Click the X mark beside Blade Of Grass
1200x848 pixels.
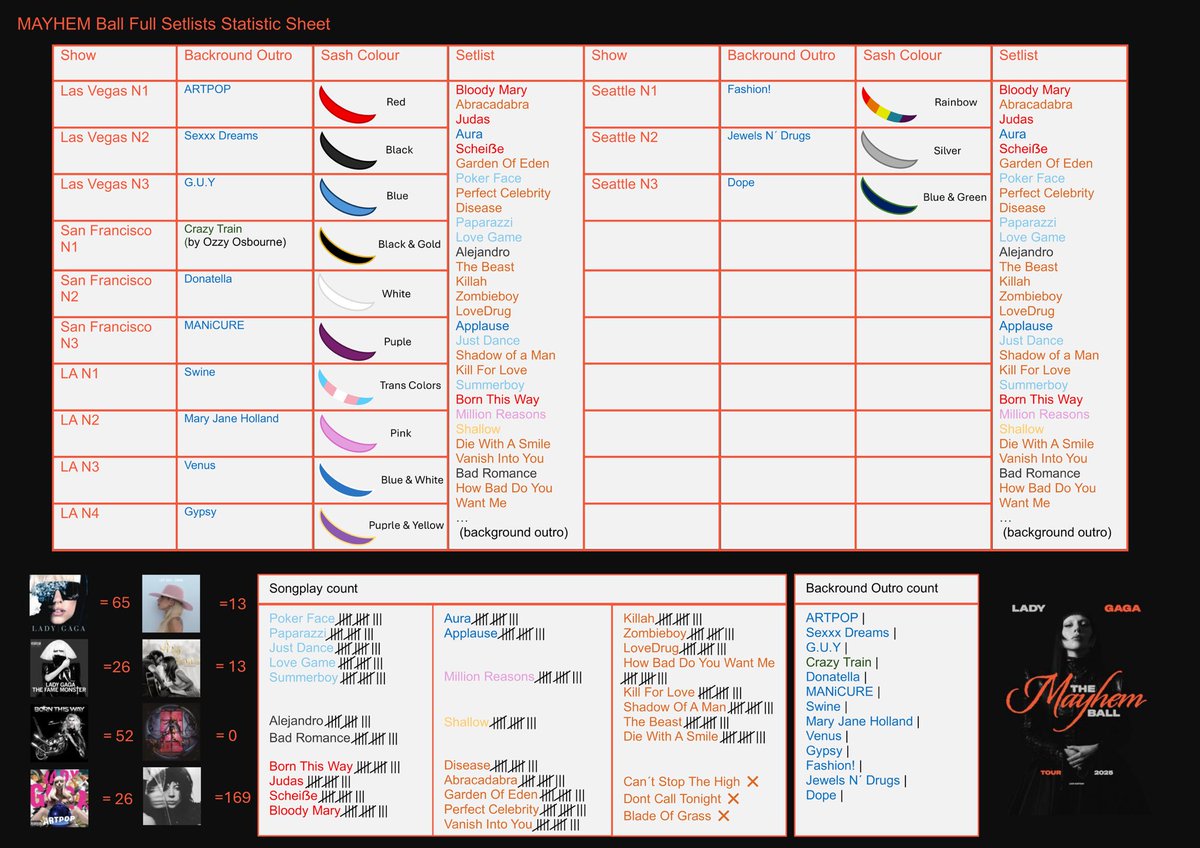(723, 816)
